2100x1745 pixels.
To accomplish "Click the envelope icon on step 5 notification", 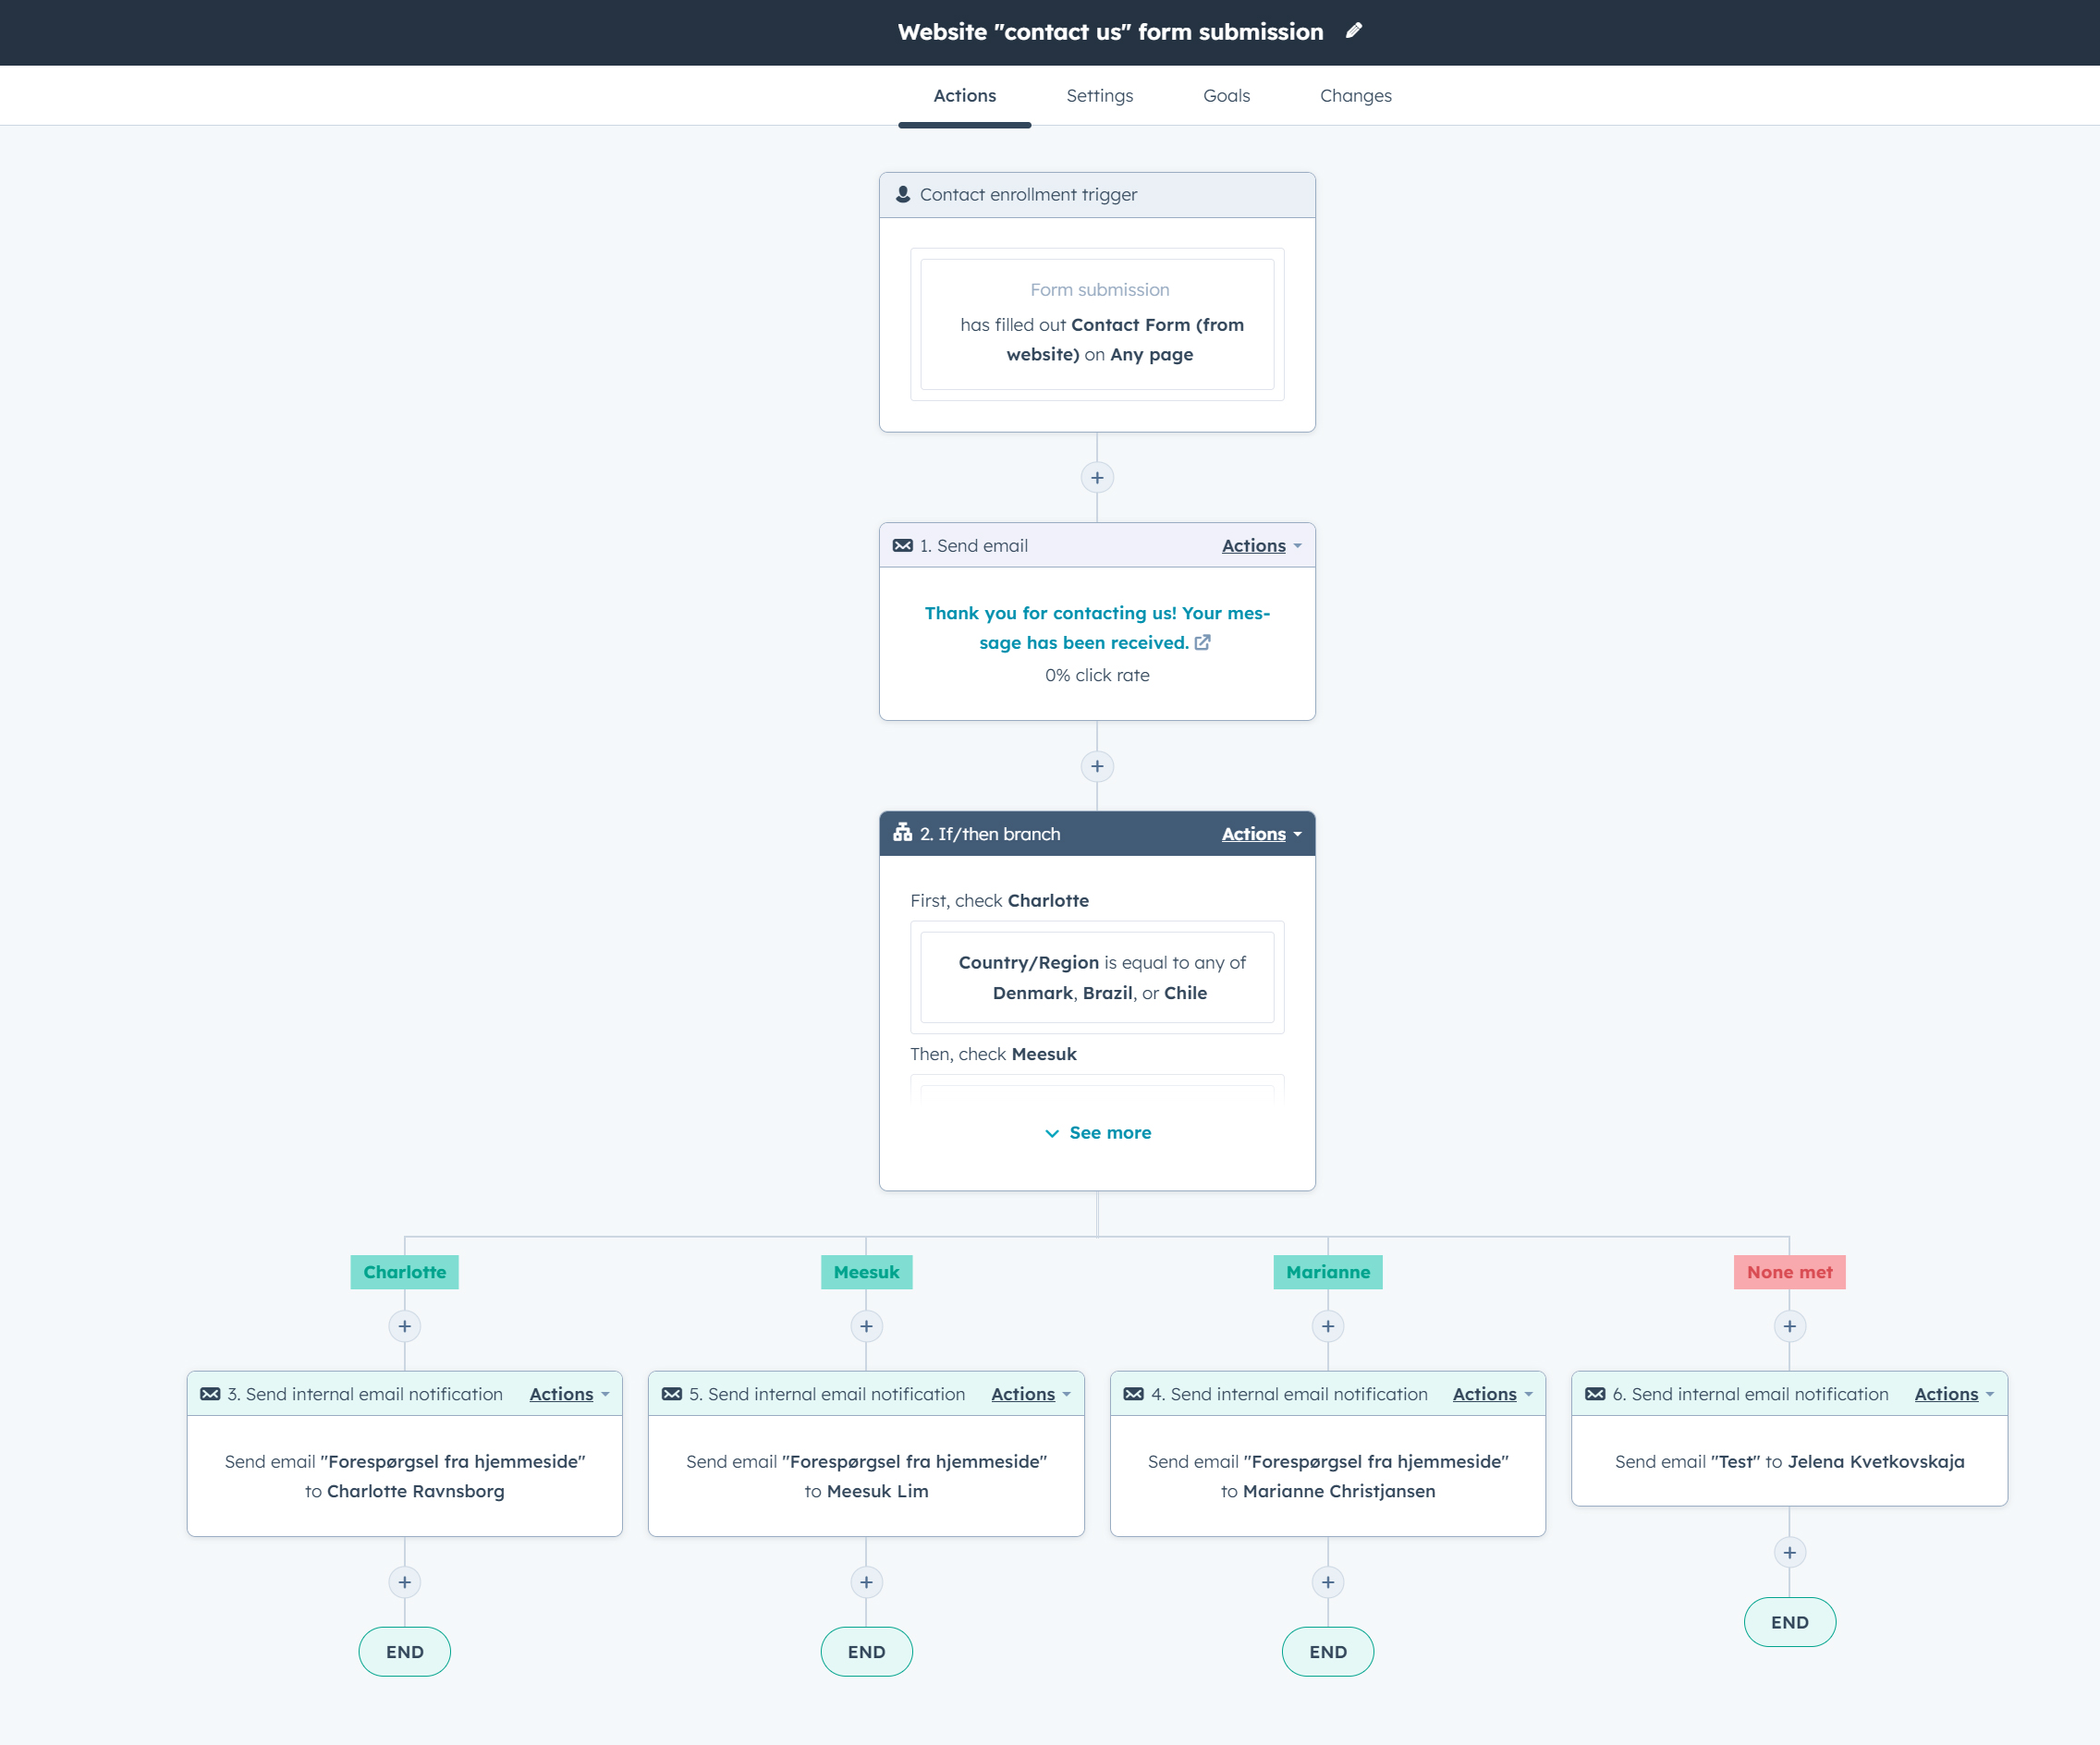I will click(672, 1393).
